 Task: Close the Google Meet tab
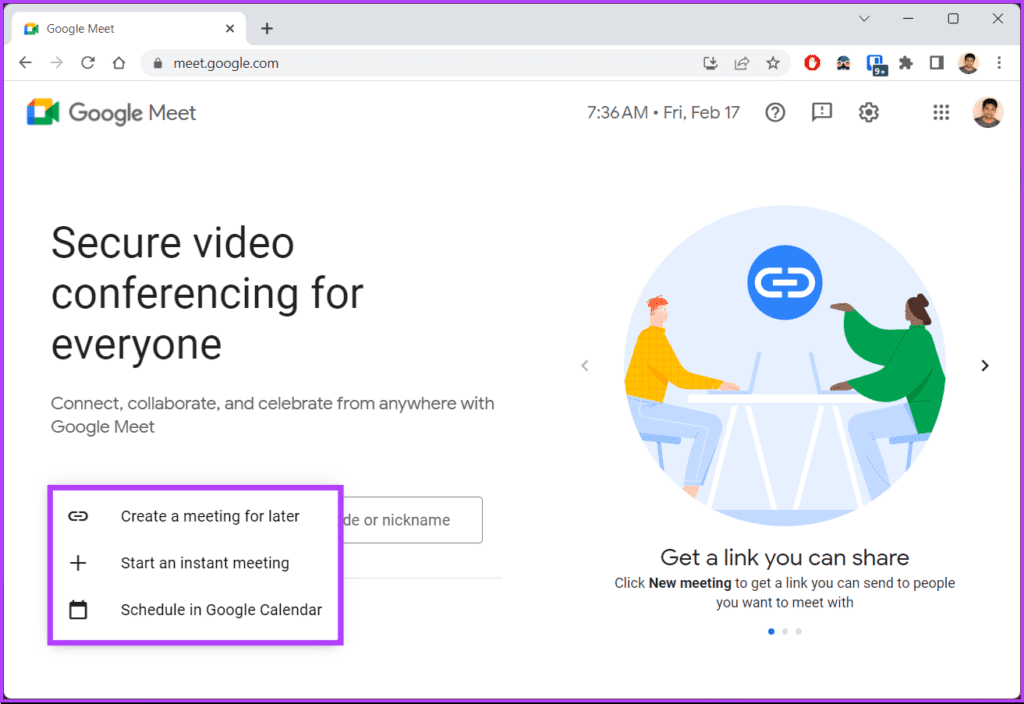point(230,28)
